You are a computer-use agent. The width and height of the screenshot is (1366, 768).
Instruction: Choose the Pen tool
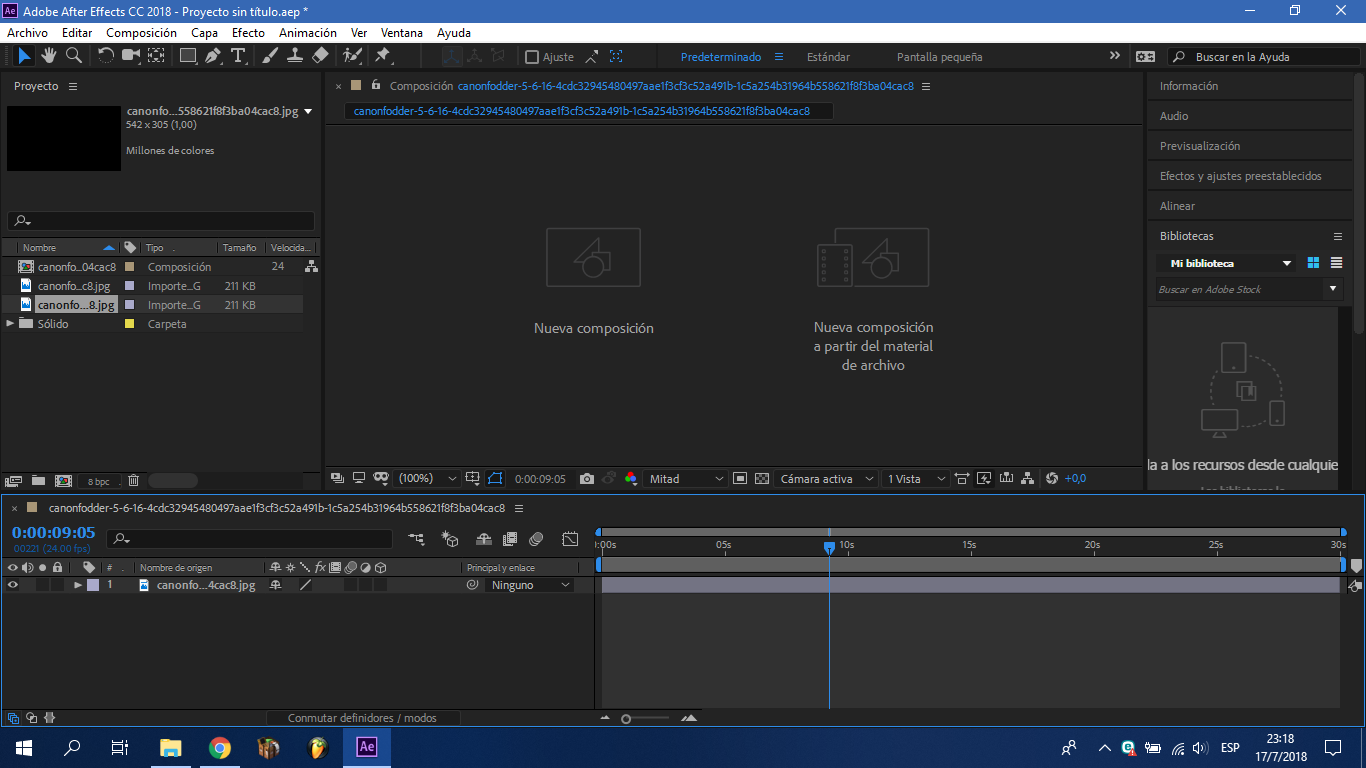213,56
